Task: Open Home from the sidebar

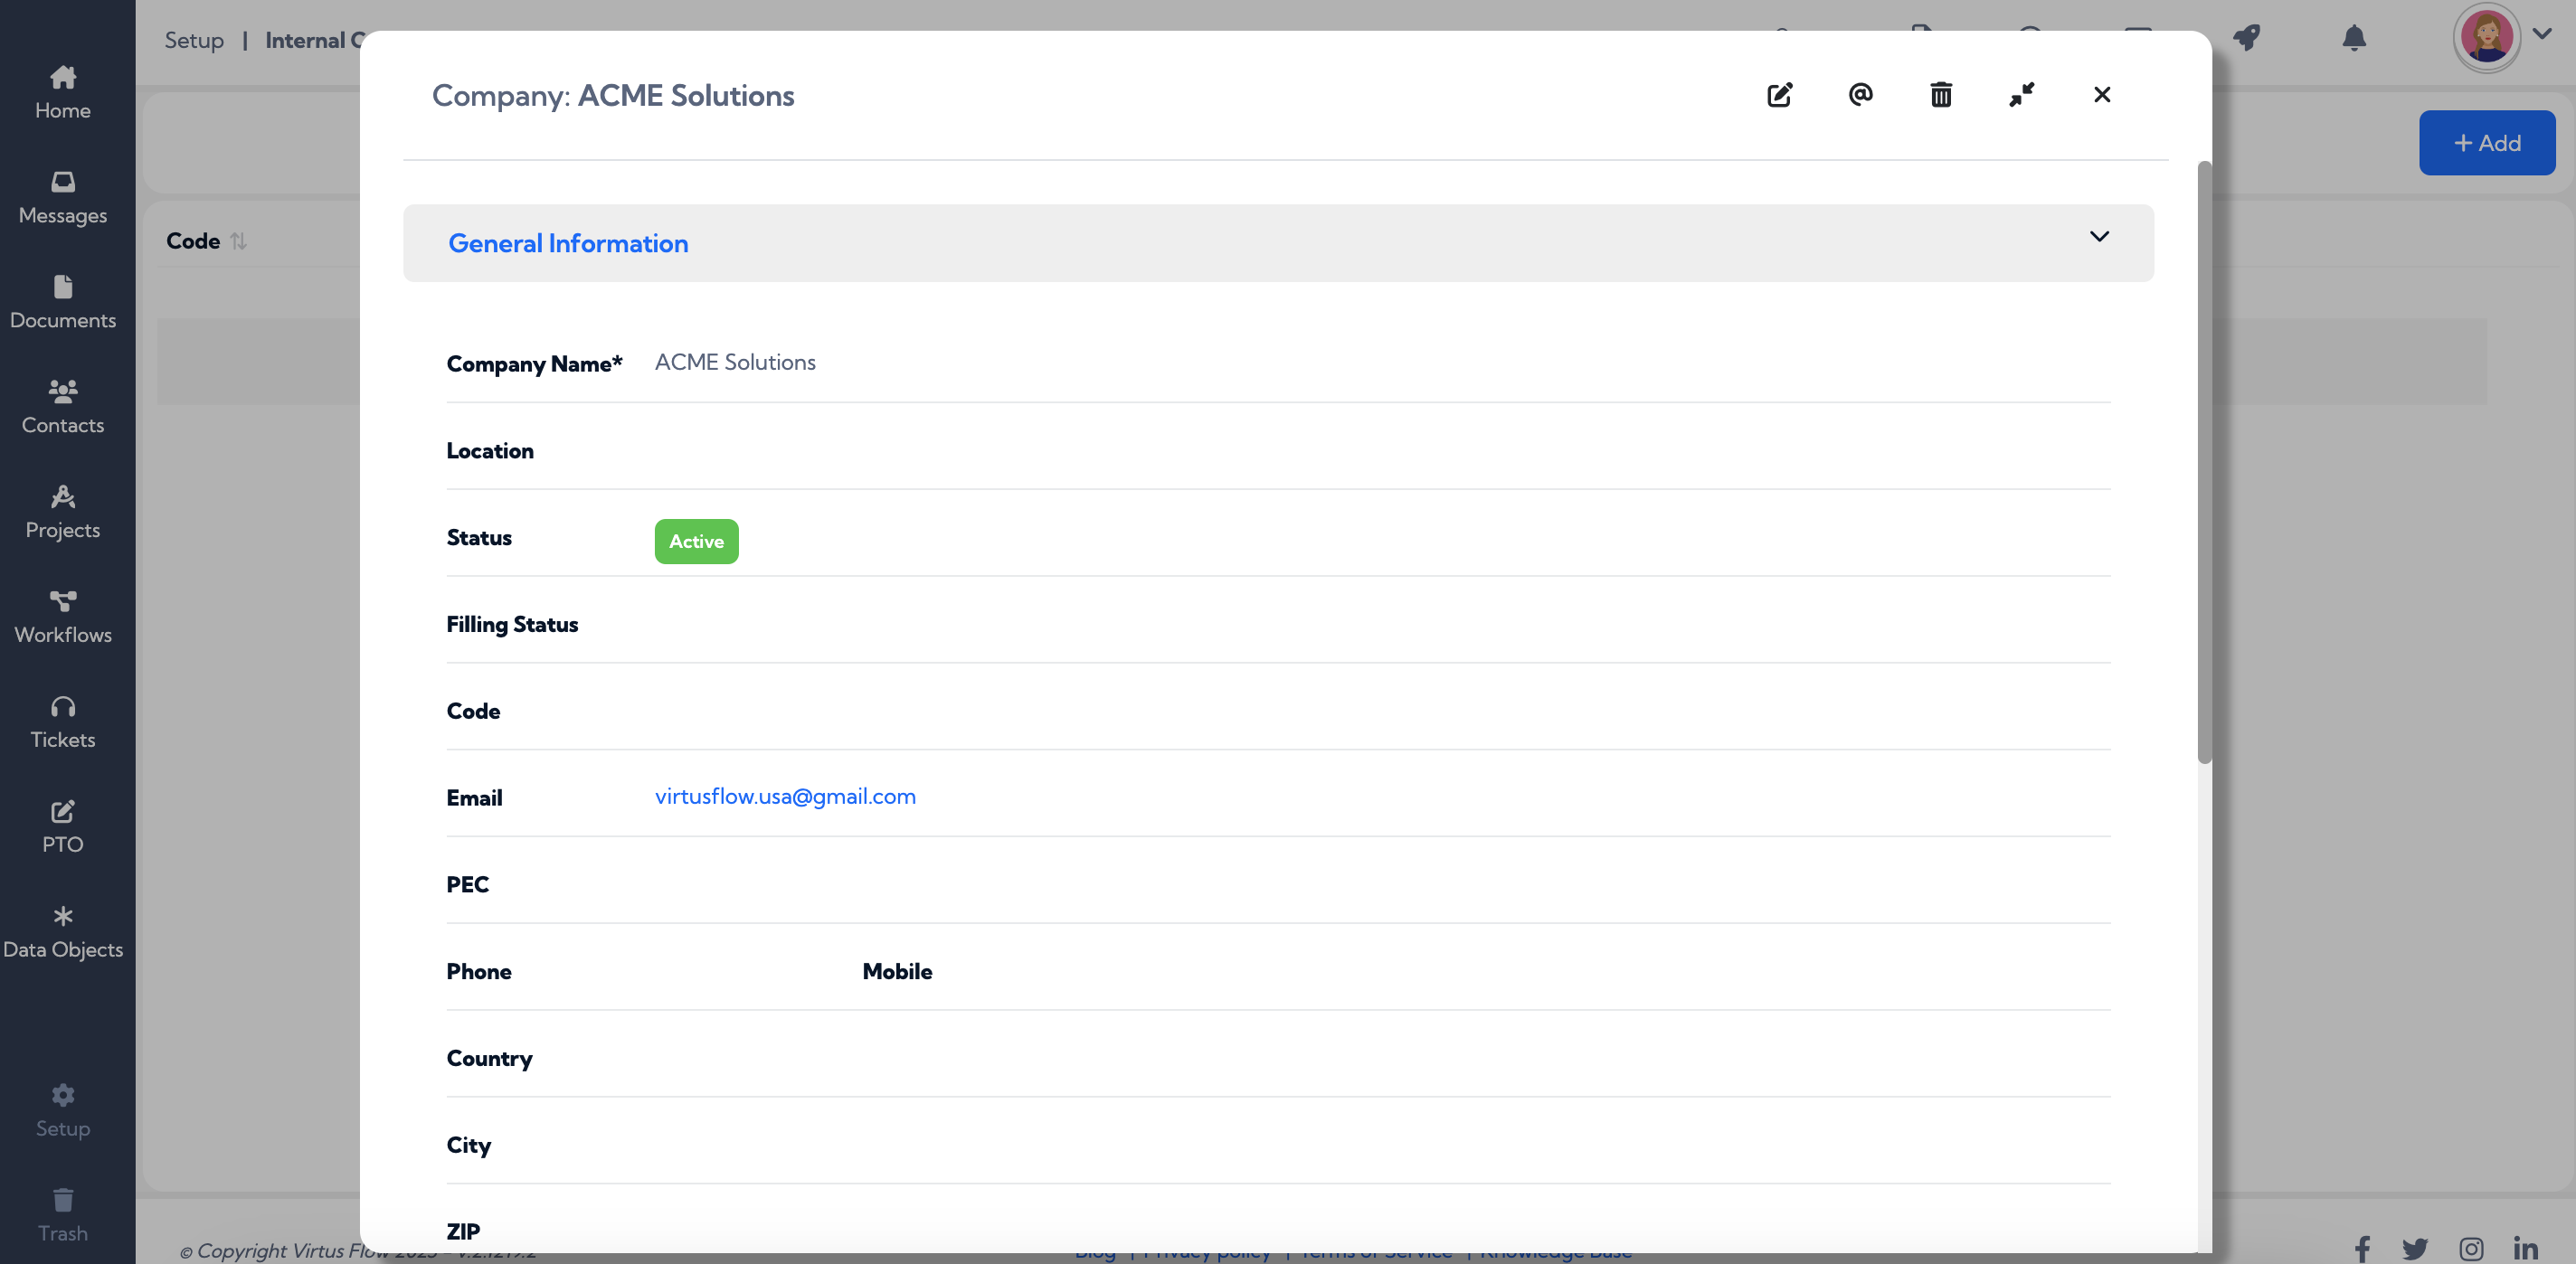Action: click(x=63, y=92)
